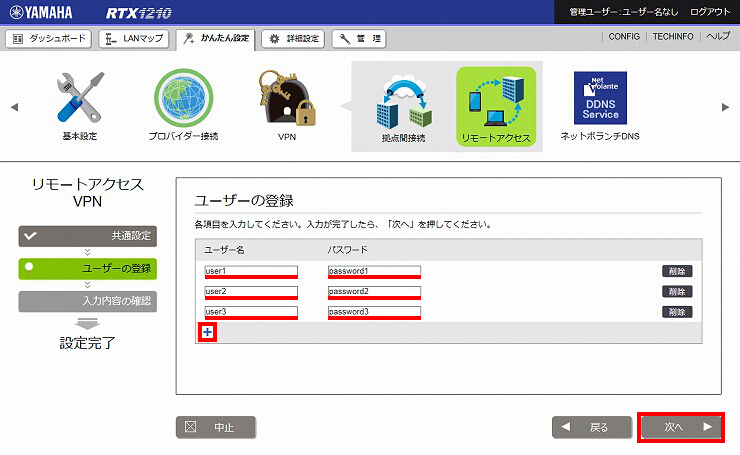This screenshot has width=740, height=455.
Task: Open the ネットボランチDNS DDNS Service icon
Action: coord(600,98)
